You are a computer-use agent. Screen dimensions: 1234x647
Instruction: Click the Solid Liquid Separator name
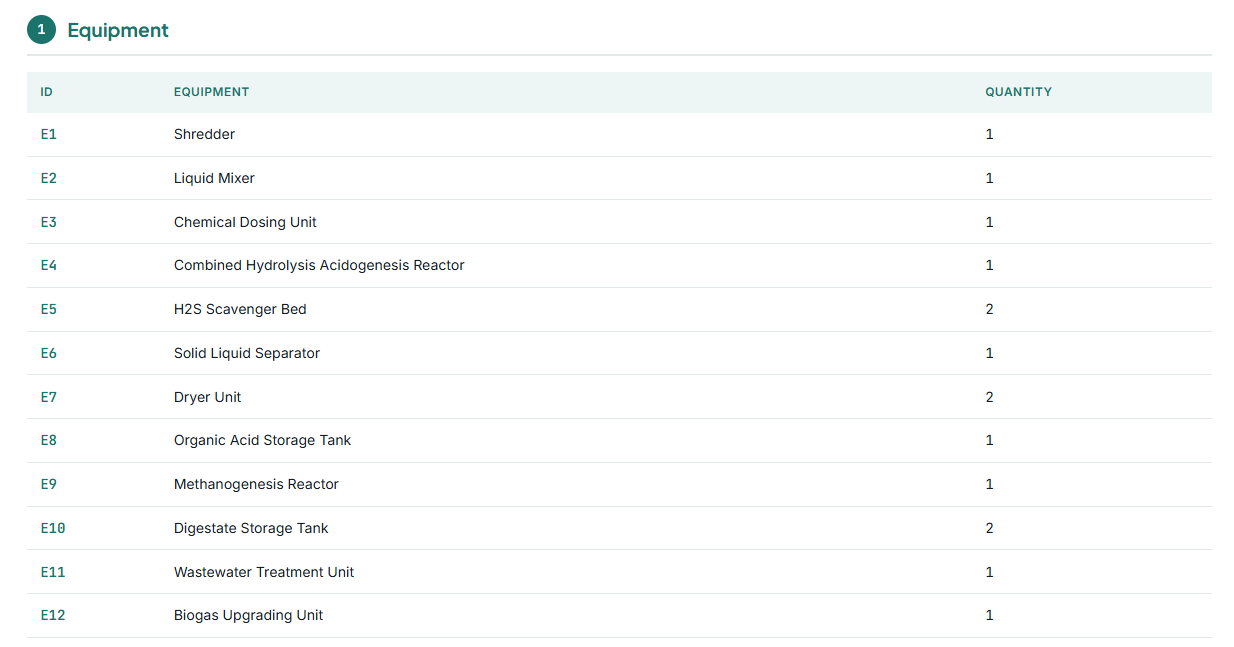pyautogui.click(x=247, y=353)
